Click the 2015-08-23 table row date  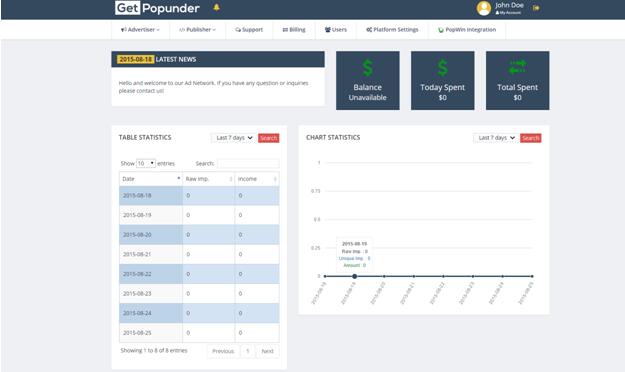[137, 294]
